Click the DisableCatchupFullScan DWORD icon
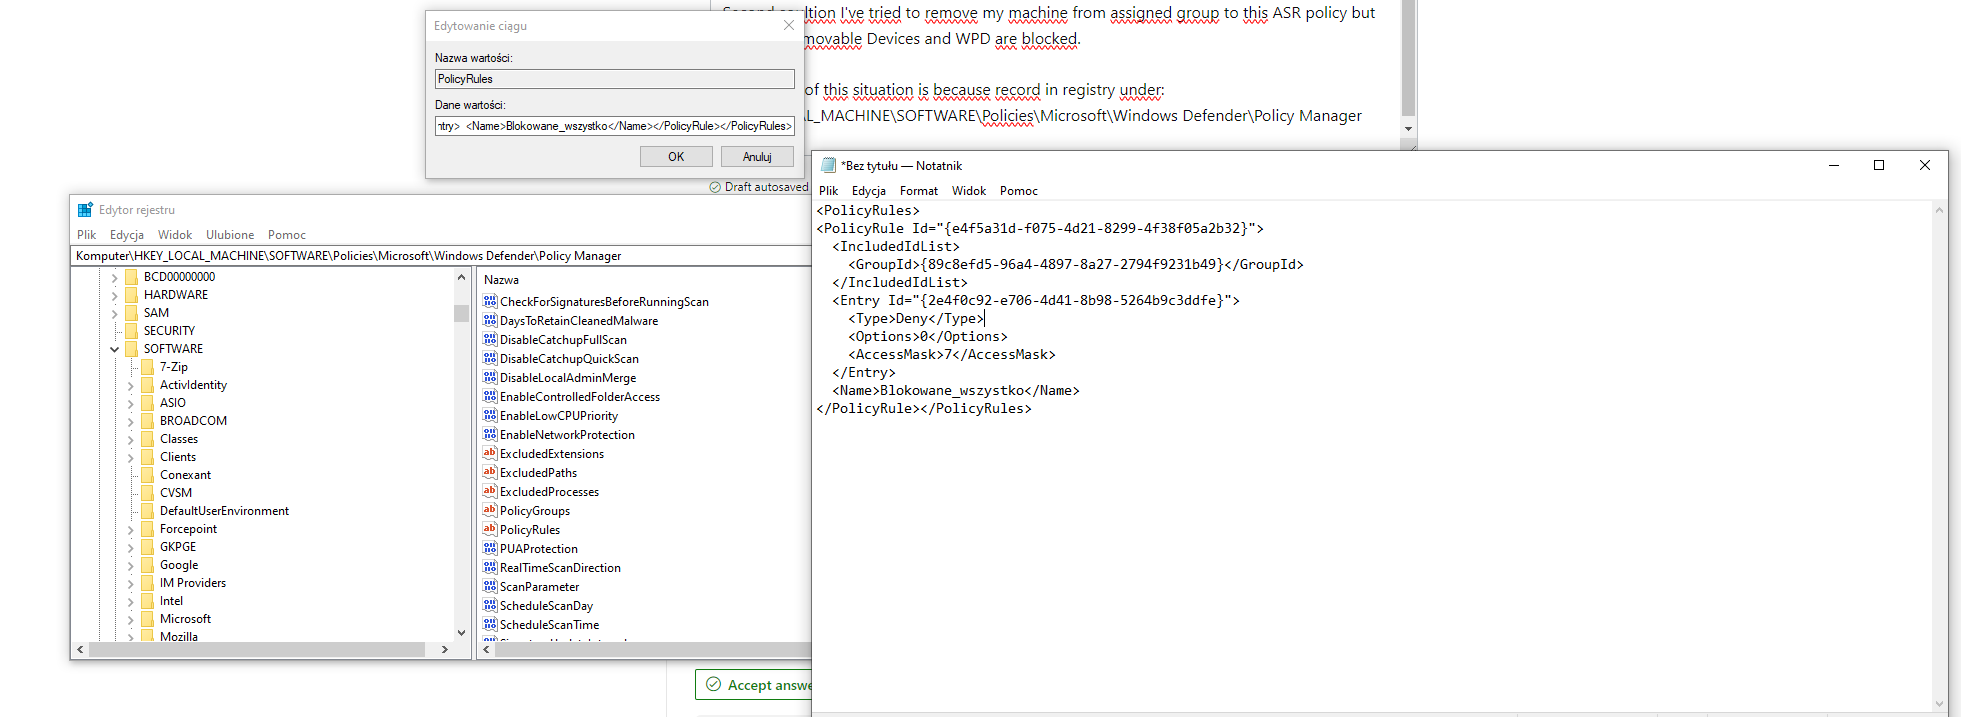Viewport: 1961px width, 717px height. [490, 339]
